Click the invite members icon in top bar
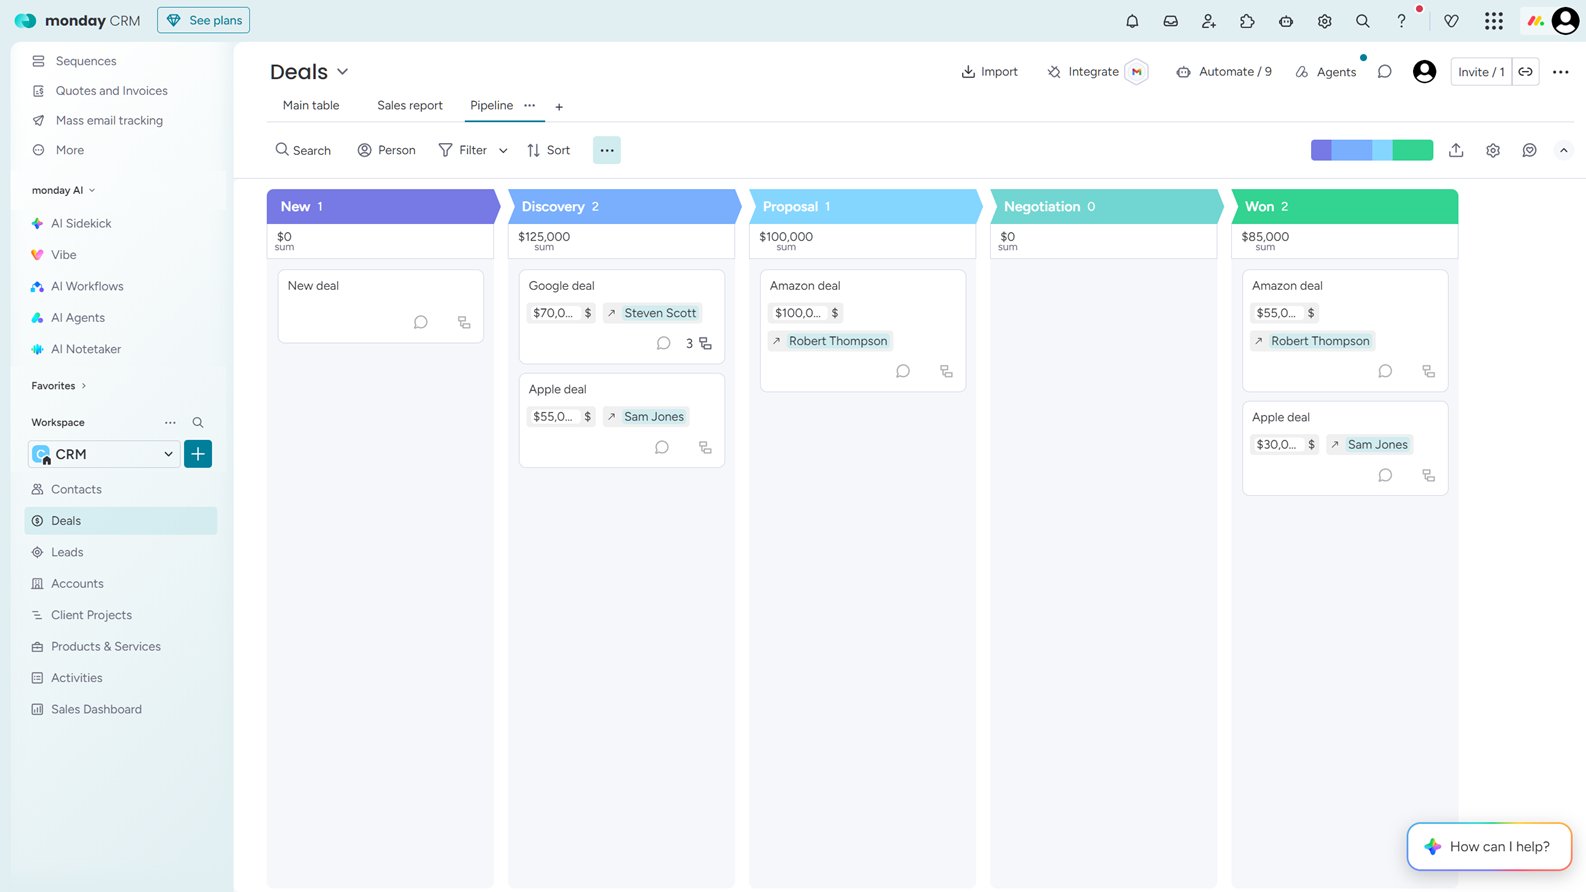 point(1209,21)
